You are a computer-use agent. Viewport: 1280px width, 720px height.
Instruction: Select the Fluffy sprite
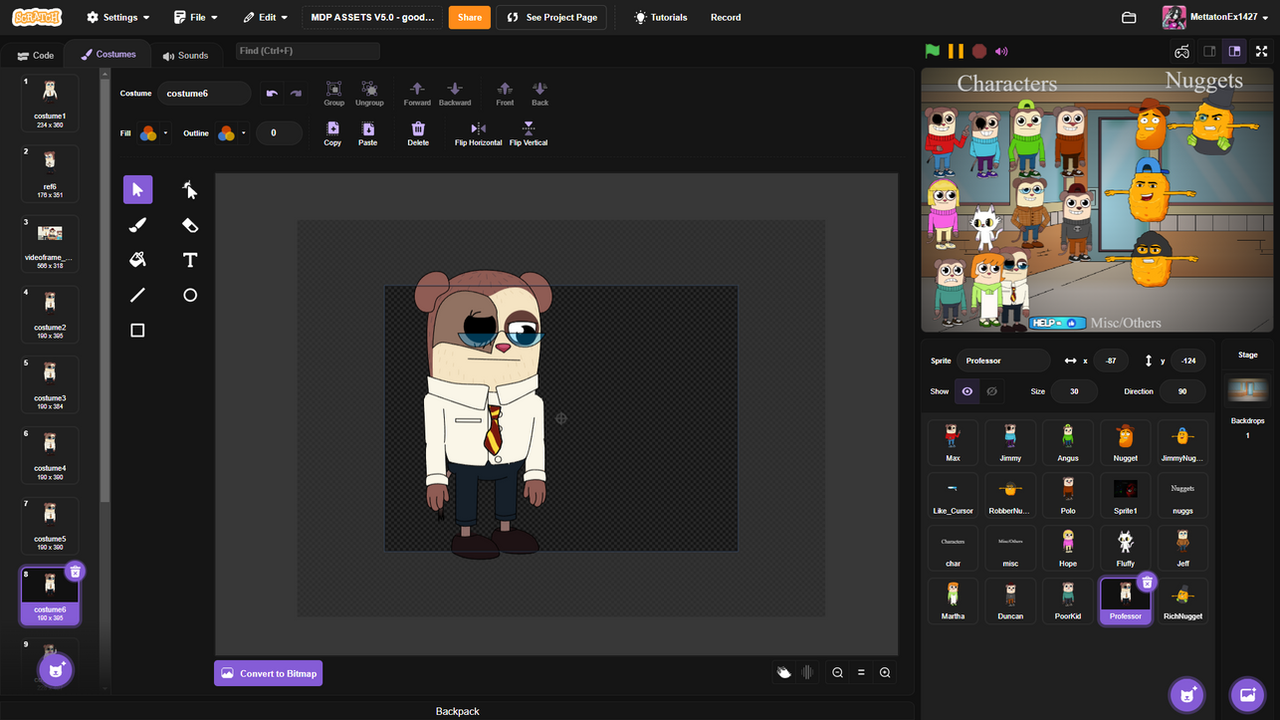pos(1125,548)
